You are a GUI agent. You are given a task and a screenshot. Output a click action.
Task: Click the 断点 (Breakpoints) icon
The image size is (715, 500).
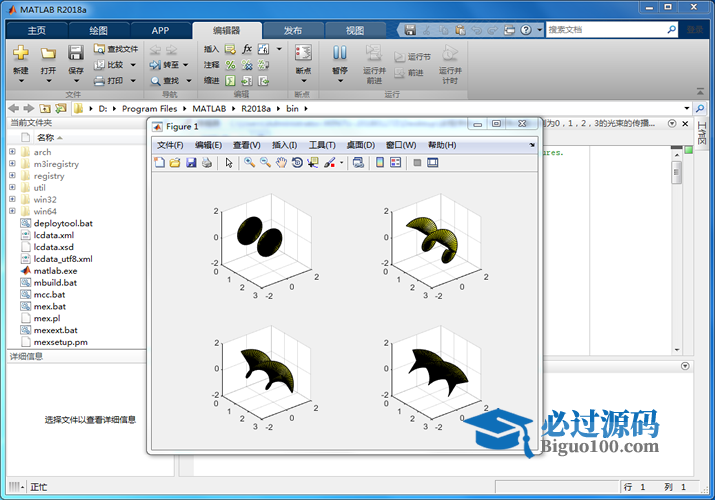(x=303, y=53)
